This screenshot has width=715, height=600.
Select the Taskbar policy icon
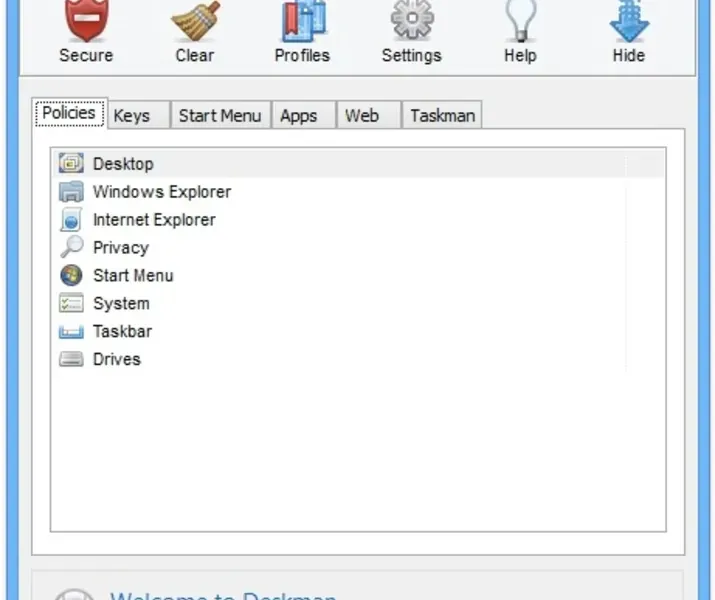[71, 331]
